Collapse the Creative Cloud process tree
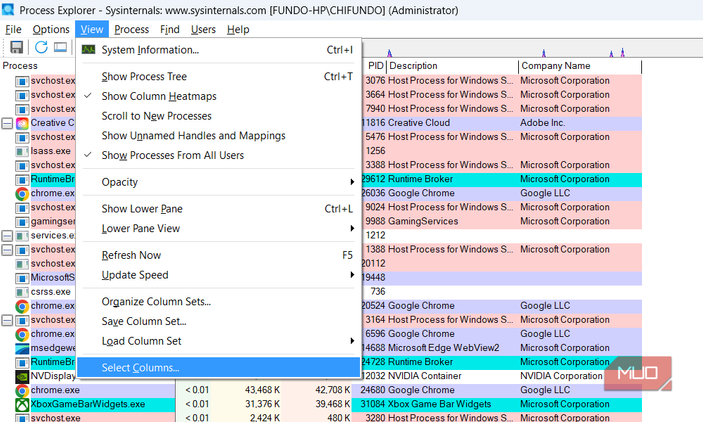The width and height of the screenshot is (703, 422). (7, 123)
